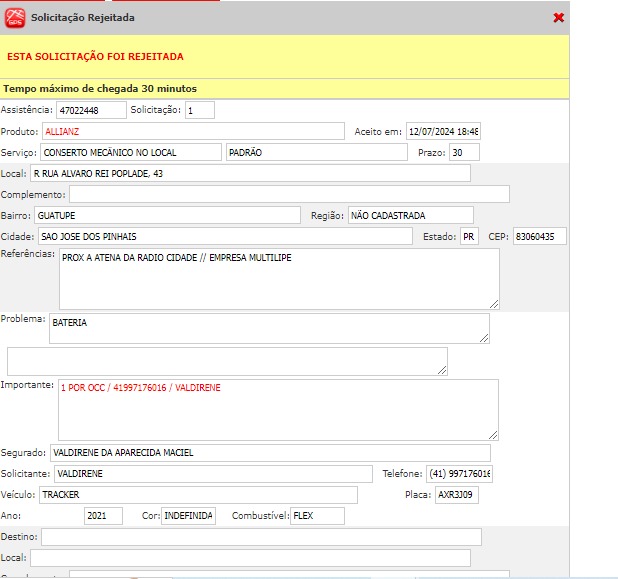Click the Aceito em date field

point(442,131)
